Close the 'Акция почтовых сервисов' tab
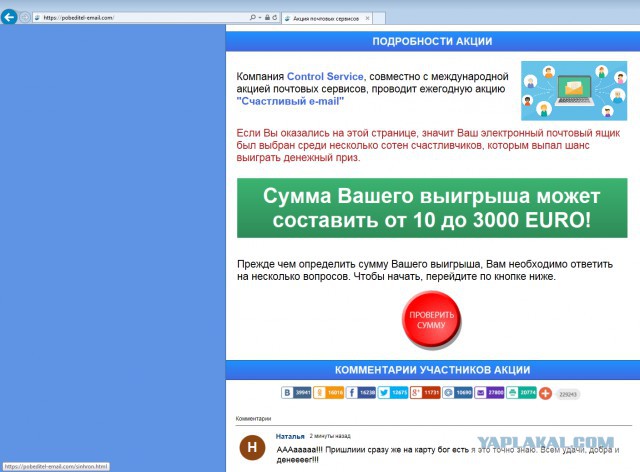This screenshot has width=640, height=472. coord(367,18)
